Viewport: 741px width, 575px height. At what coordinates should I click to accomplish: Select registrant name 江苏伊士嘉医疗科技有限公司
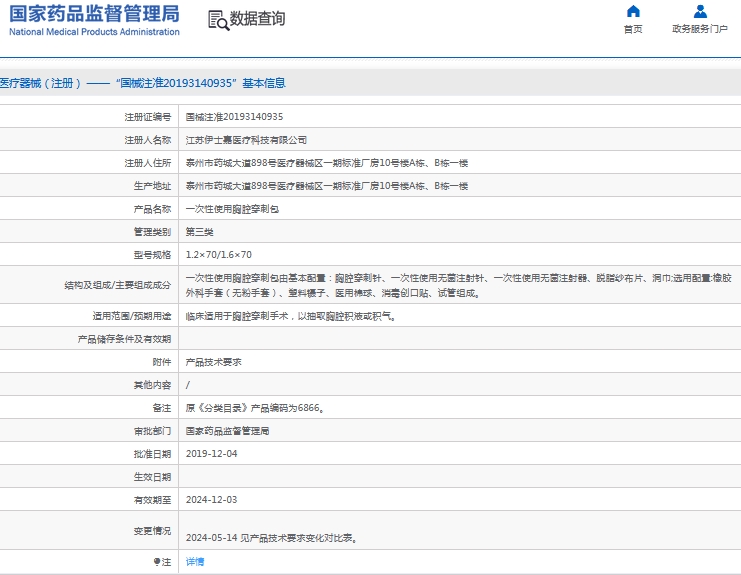pyautogui.click(x=246, y=140)
